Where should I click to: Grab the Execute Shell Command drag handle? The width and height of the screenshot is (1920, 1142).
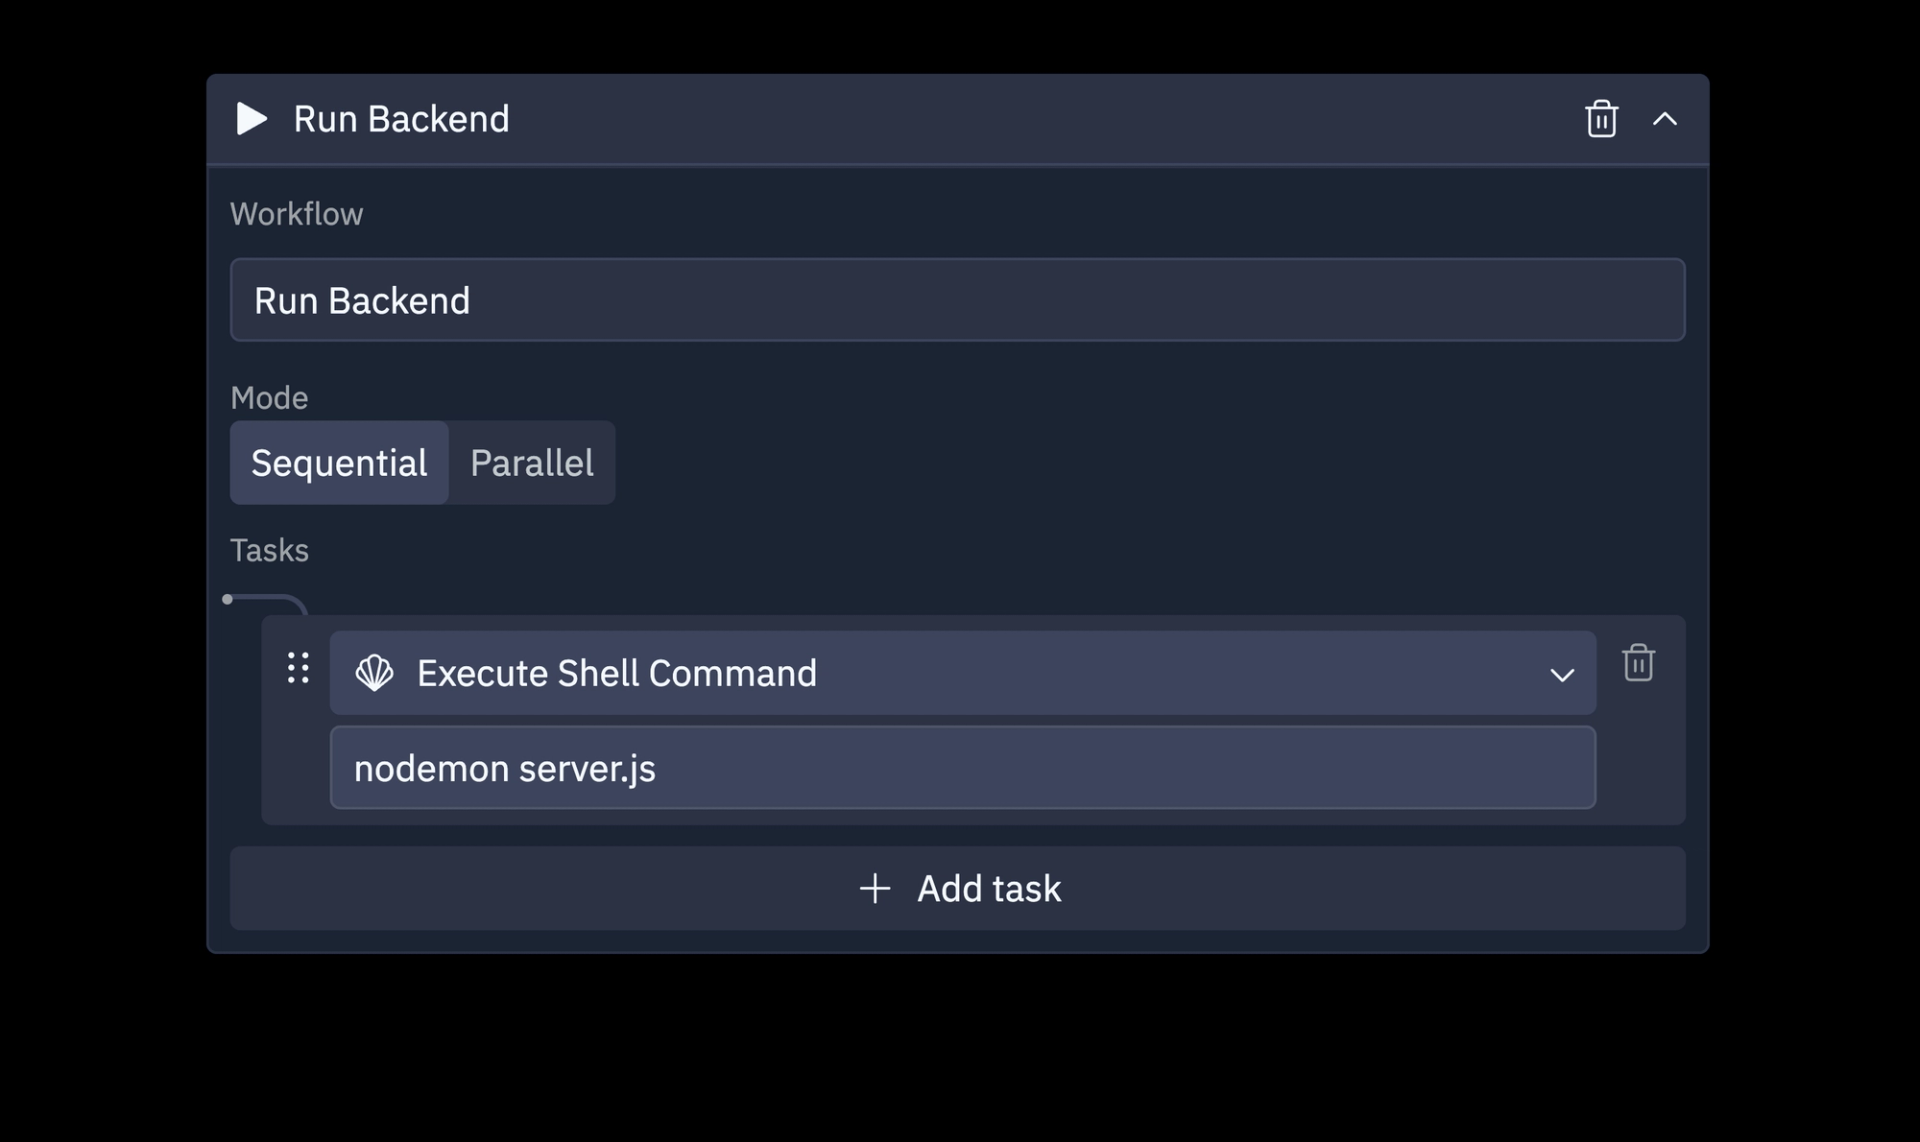297,669
